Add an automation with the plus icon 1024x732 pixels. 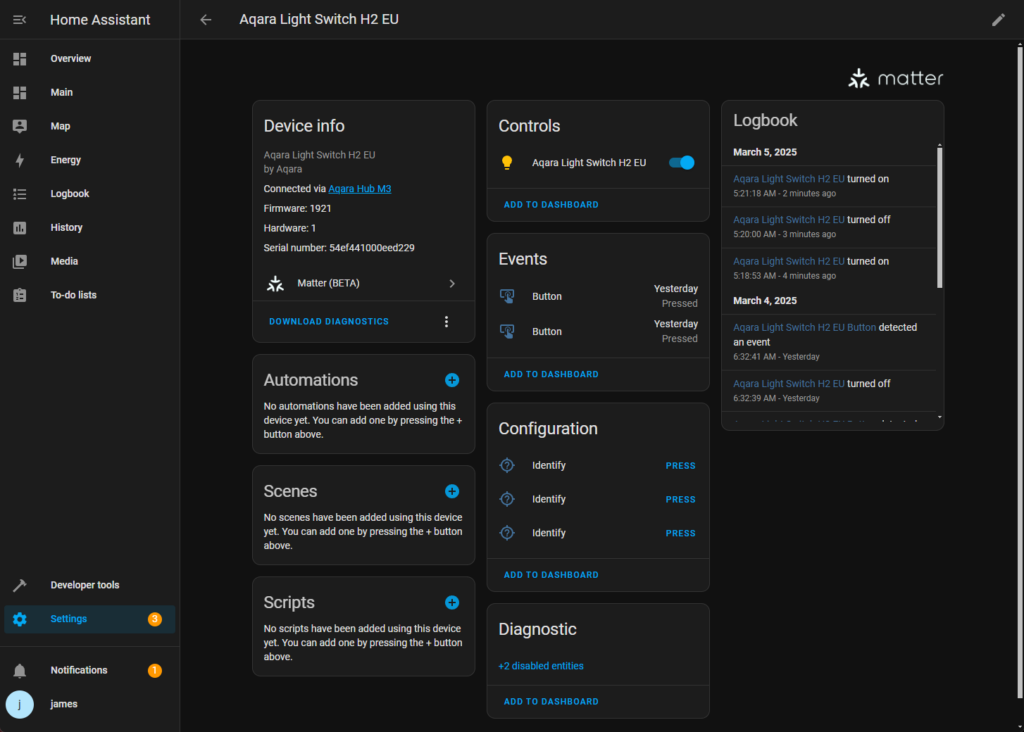[452, 380]
